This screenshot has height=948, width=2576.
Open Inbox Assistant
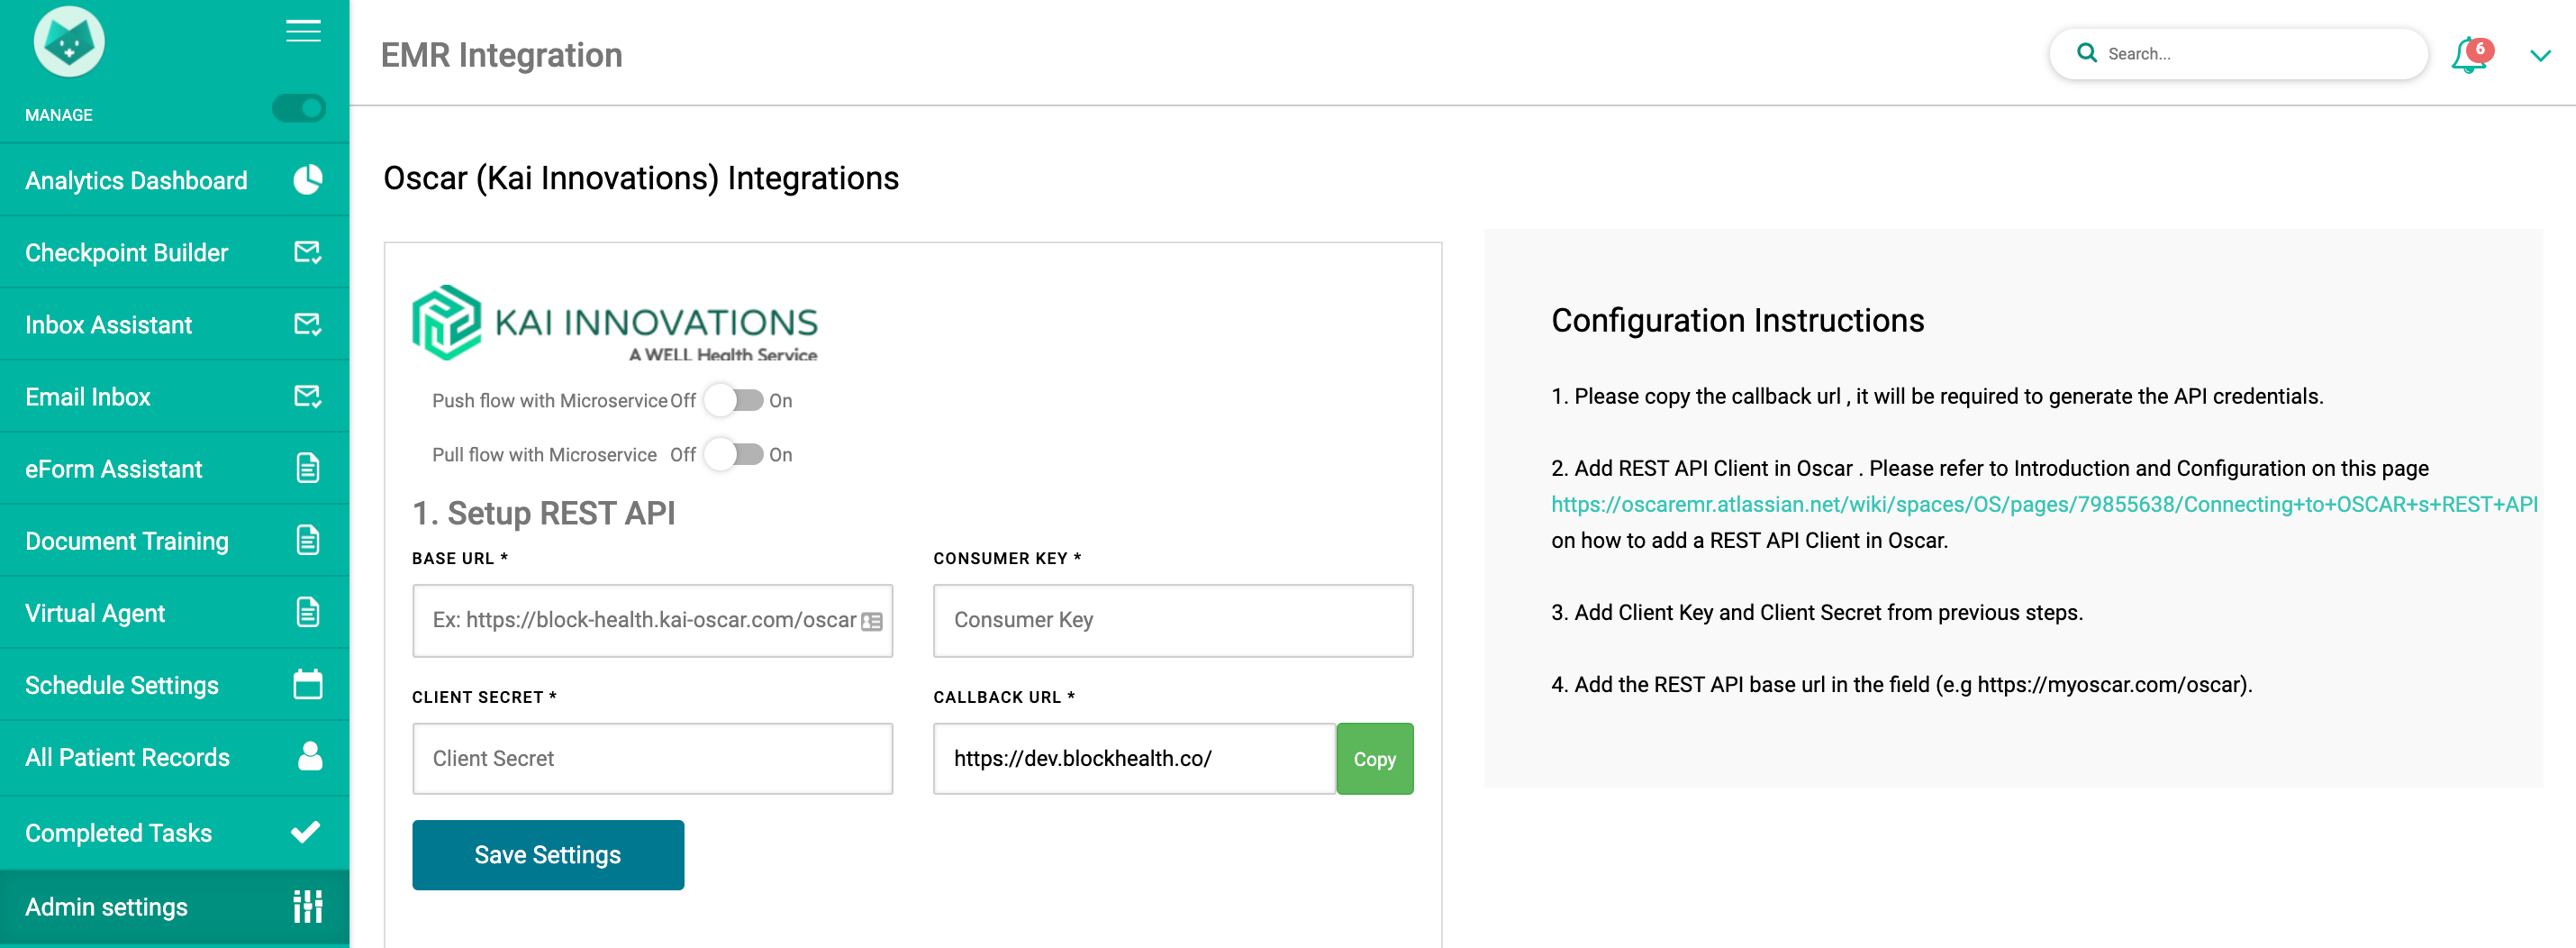[x=175, y=324]
